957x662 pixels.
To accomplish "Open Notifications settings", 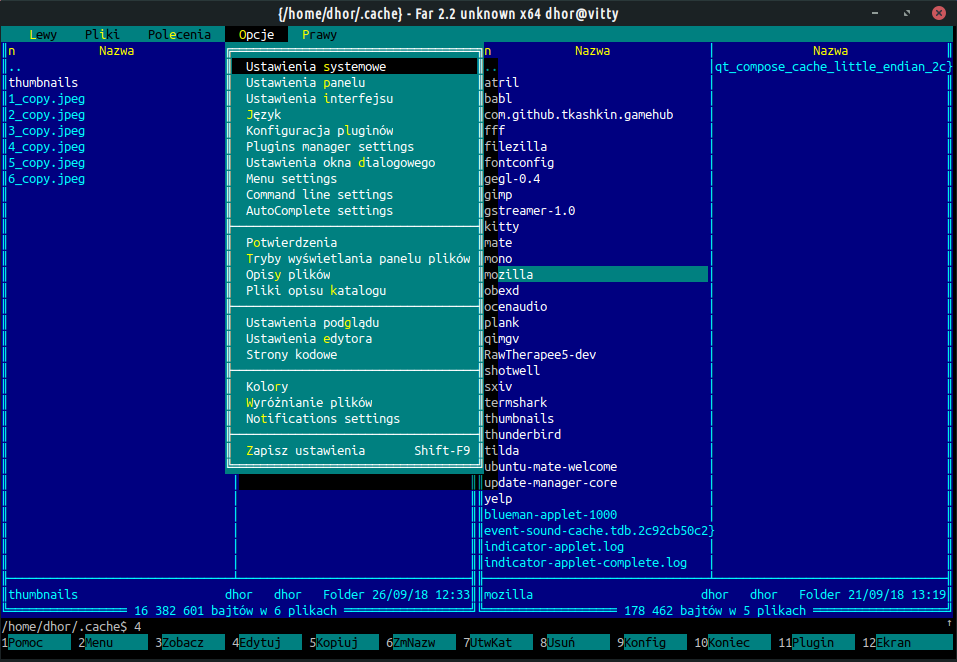I will pos(354,419).
